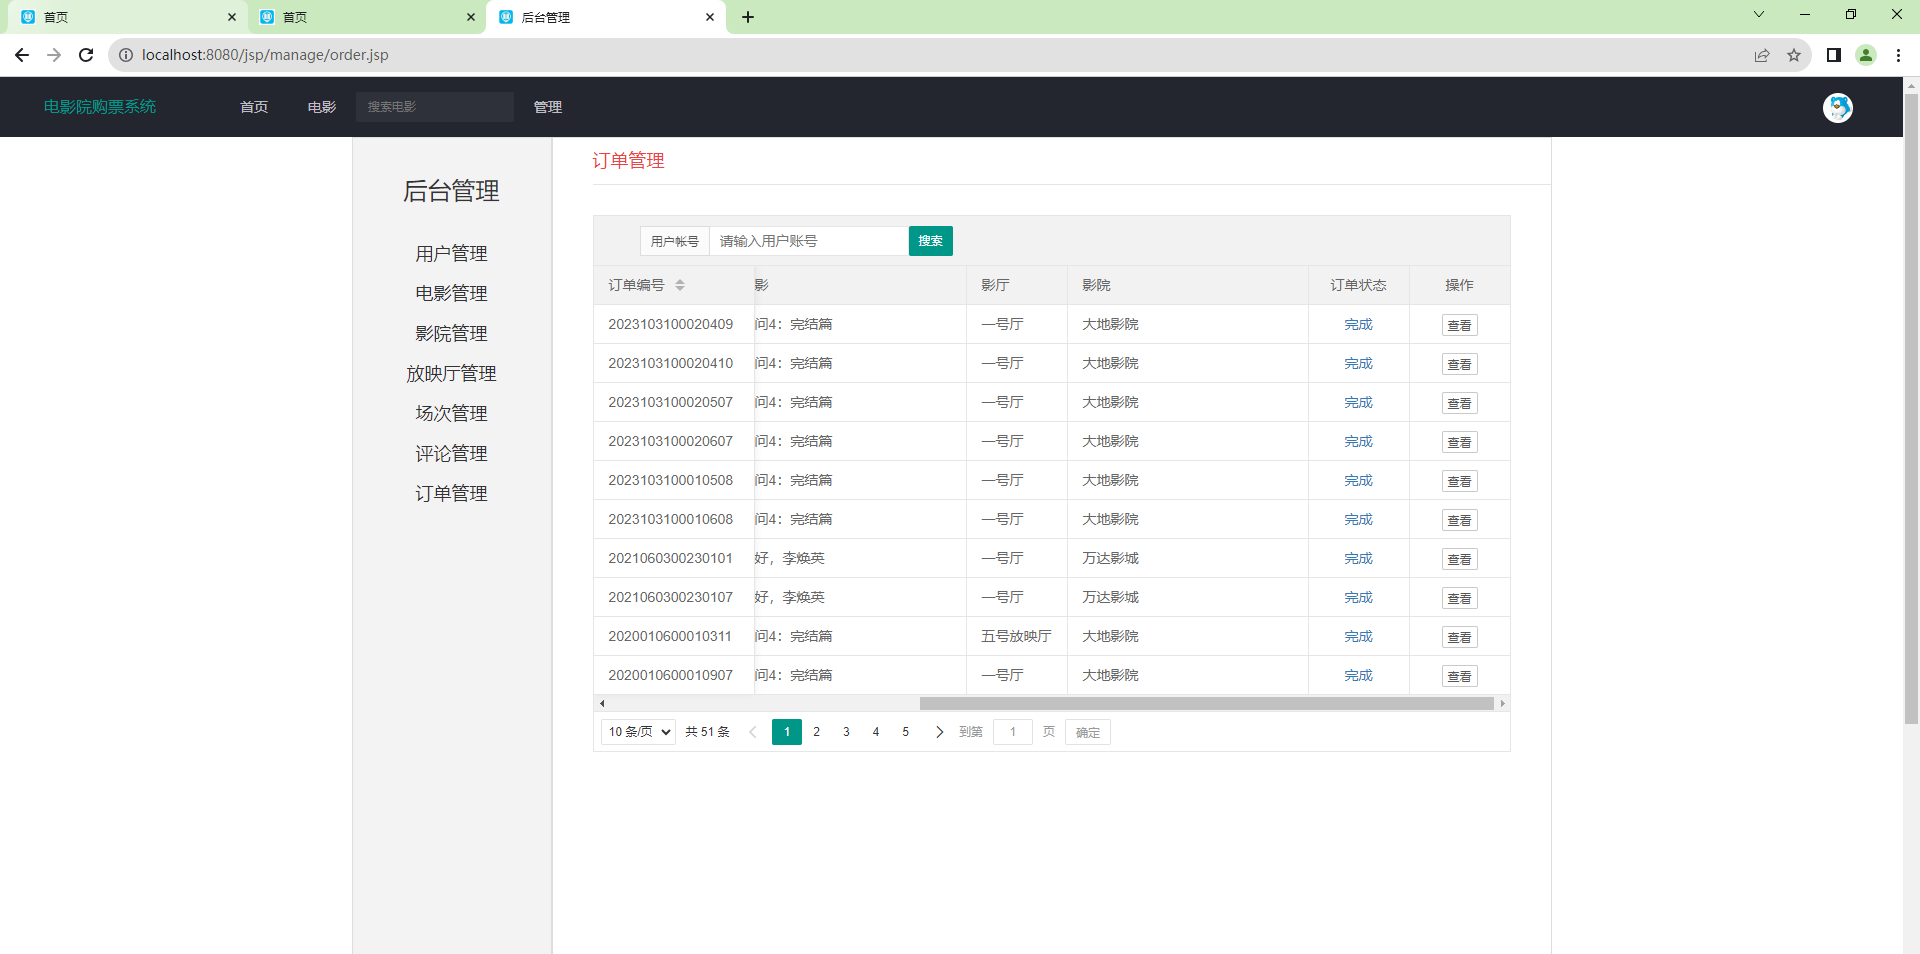This screenshot has height=954, width=1920.
Task: Sort by 订单编号 using the sort arrows
Action: pyautogui.click(x=680, y=285)
